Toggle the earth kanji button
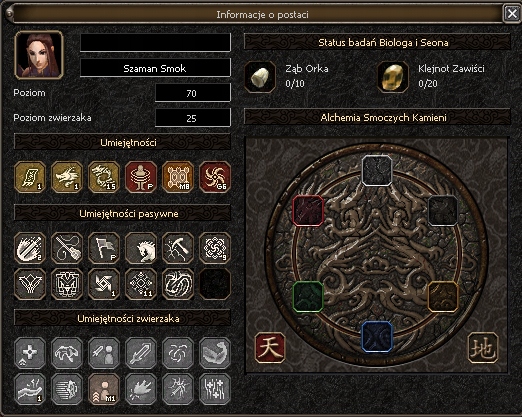Screen dimensions: 522x417 click(x=483, y=348)
